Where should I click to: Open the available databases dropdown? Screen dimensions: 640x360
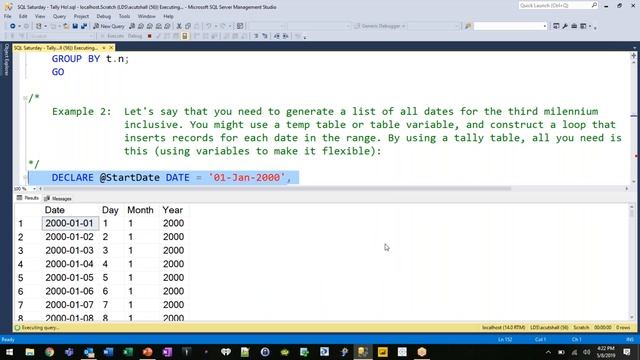click(x=92, y=36)
